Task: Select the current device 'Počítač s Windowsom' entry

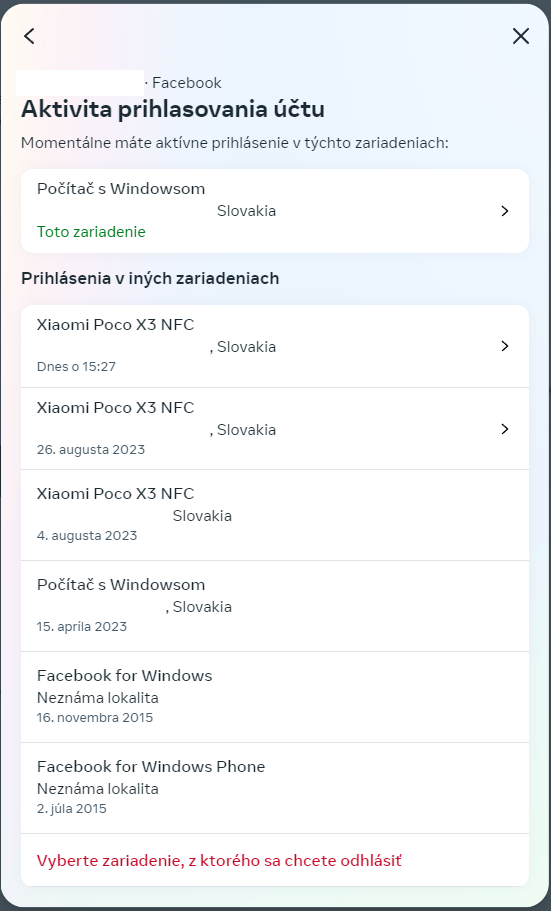Action: pos(275,211)
